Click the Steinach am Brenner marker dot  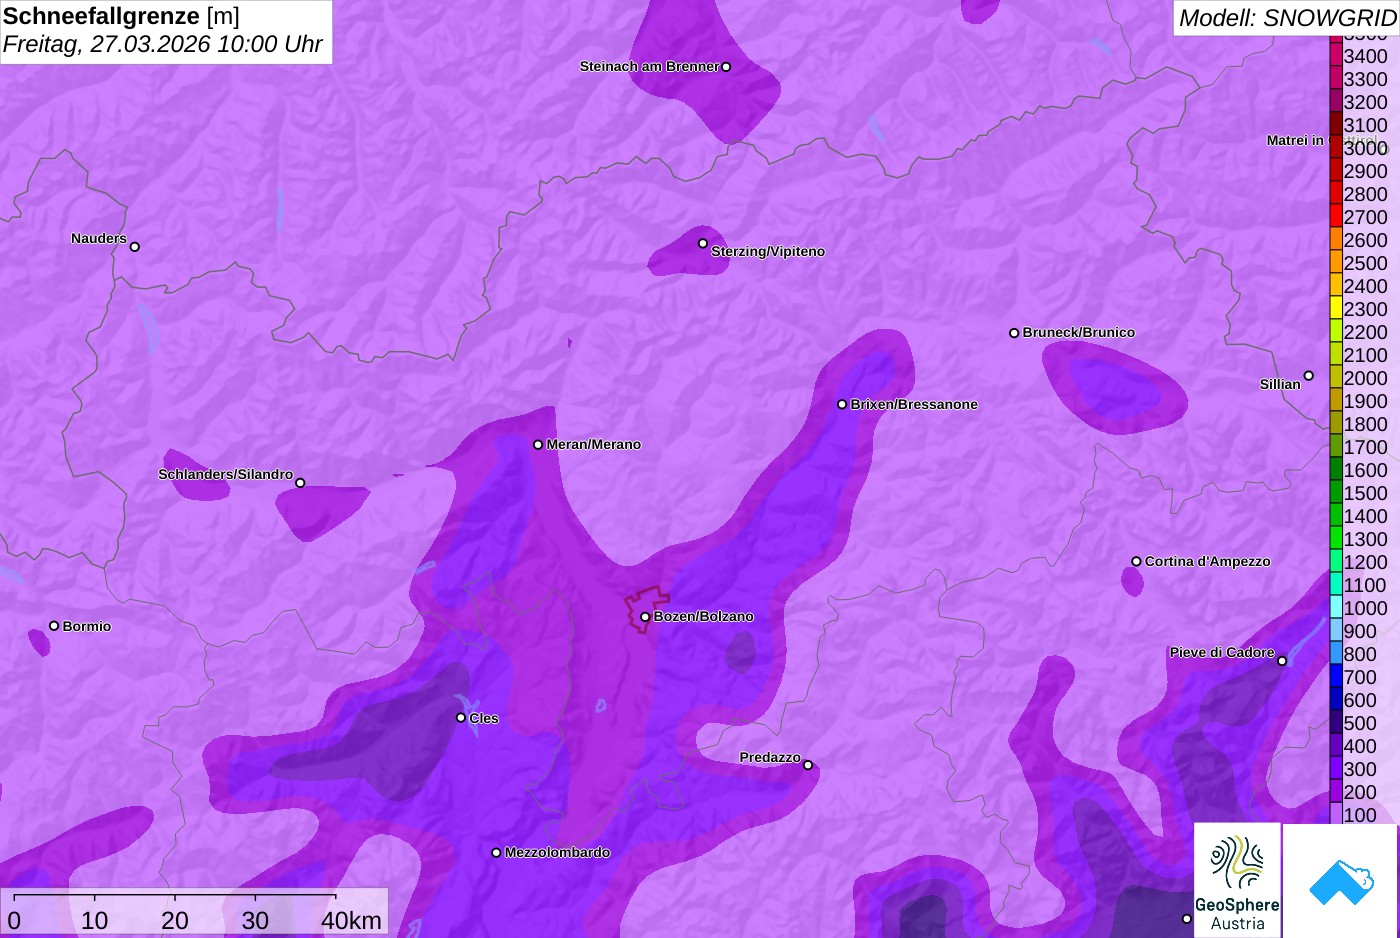pyautogui.click(x=726, y=67)
